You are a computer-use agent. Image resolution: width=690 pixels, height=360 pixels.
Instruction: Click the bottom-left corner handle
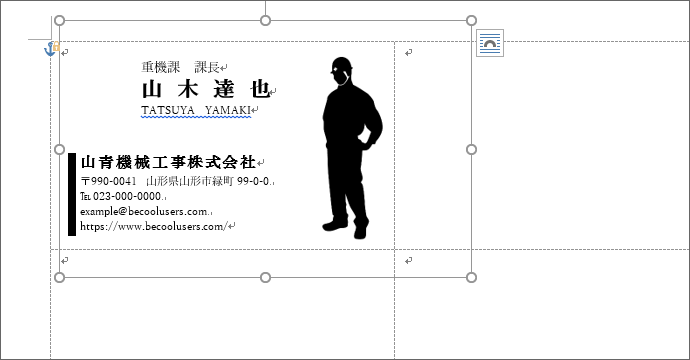[59, 277]
